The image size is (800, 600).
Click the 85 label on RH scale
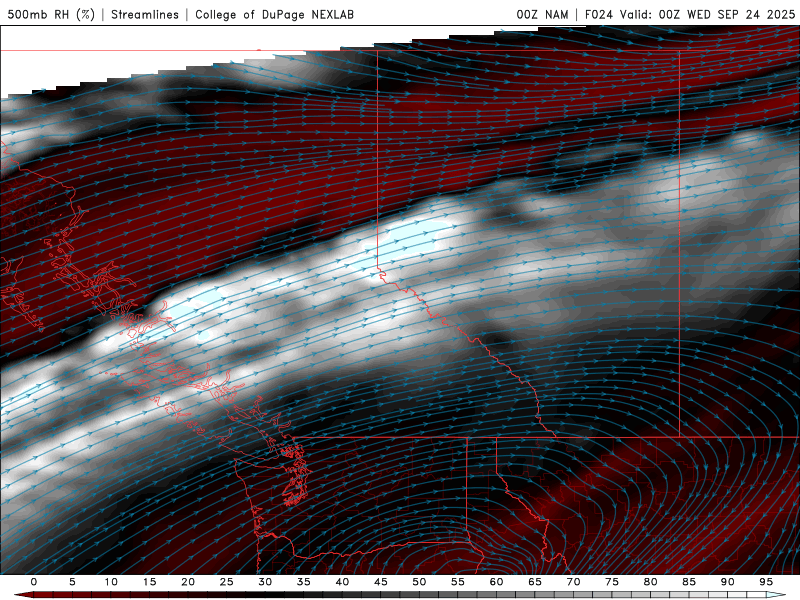(x=689, y=582)
